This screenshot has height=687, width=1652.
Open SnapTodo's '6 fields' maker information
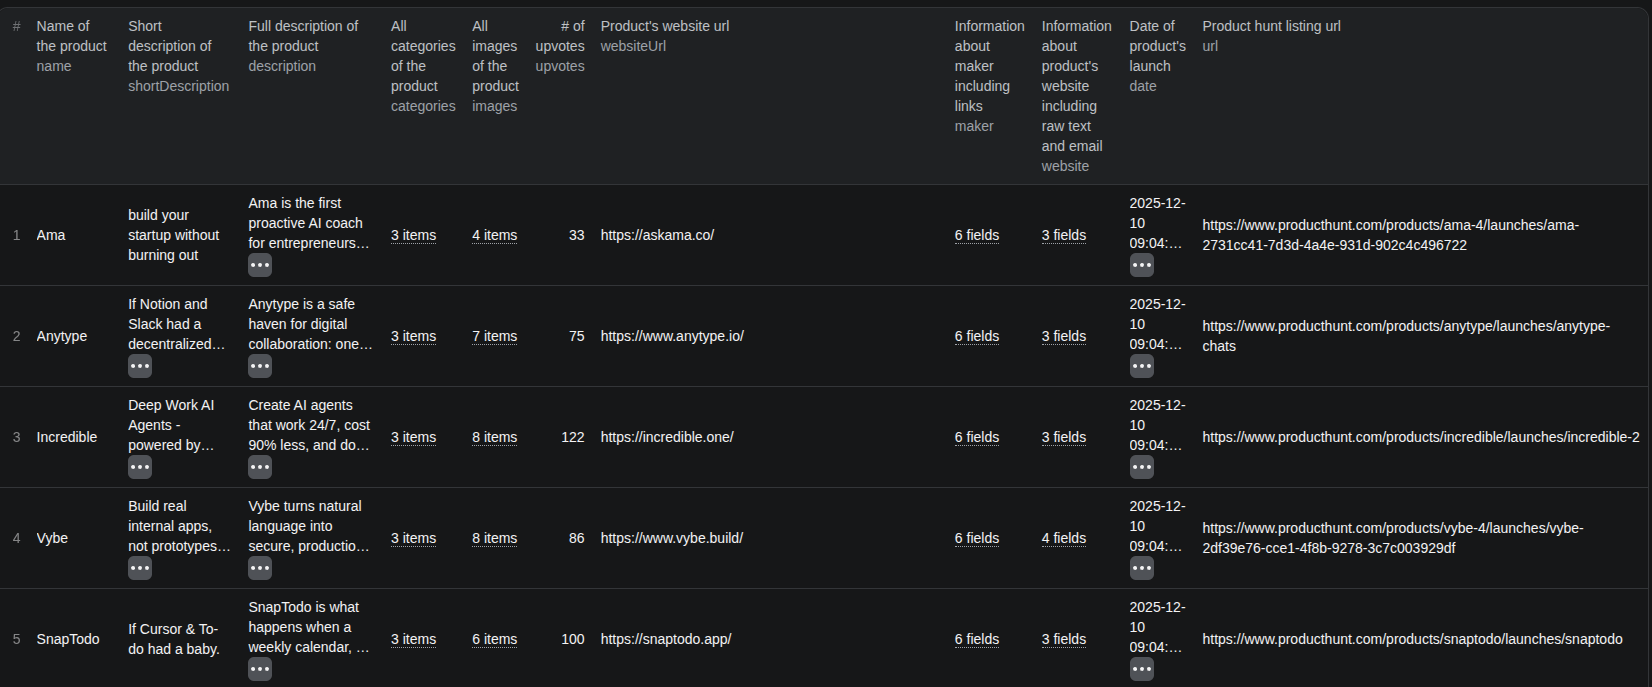(976, 640)
